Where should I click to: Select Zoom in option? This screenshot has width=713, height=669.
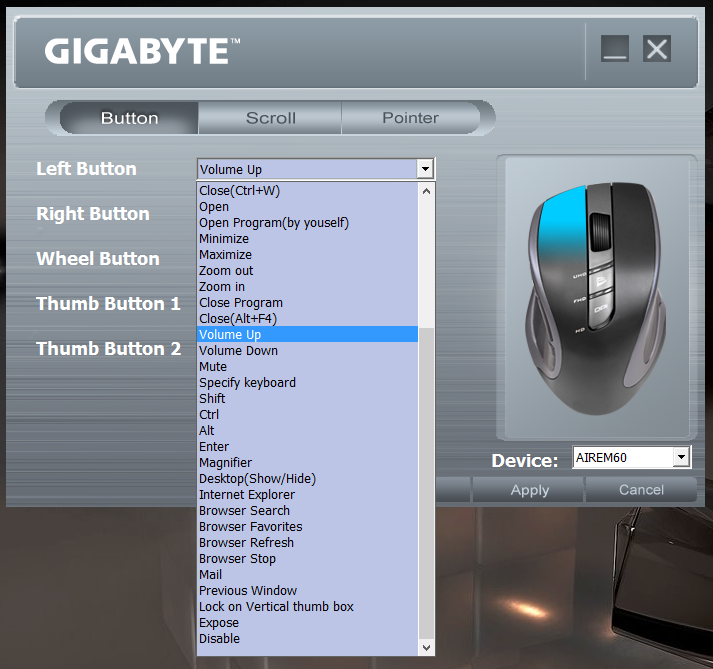[x=307, y=287]
